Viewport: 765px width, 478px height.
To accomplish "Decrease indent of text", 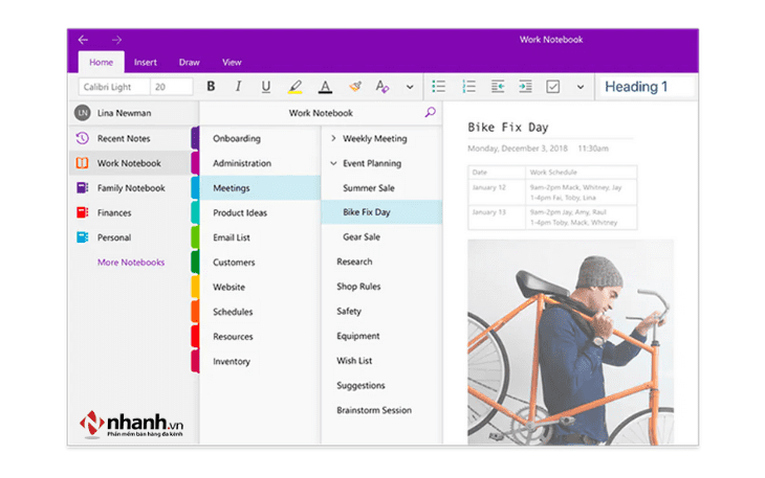I will coord(498,87).
